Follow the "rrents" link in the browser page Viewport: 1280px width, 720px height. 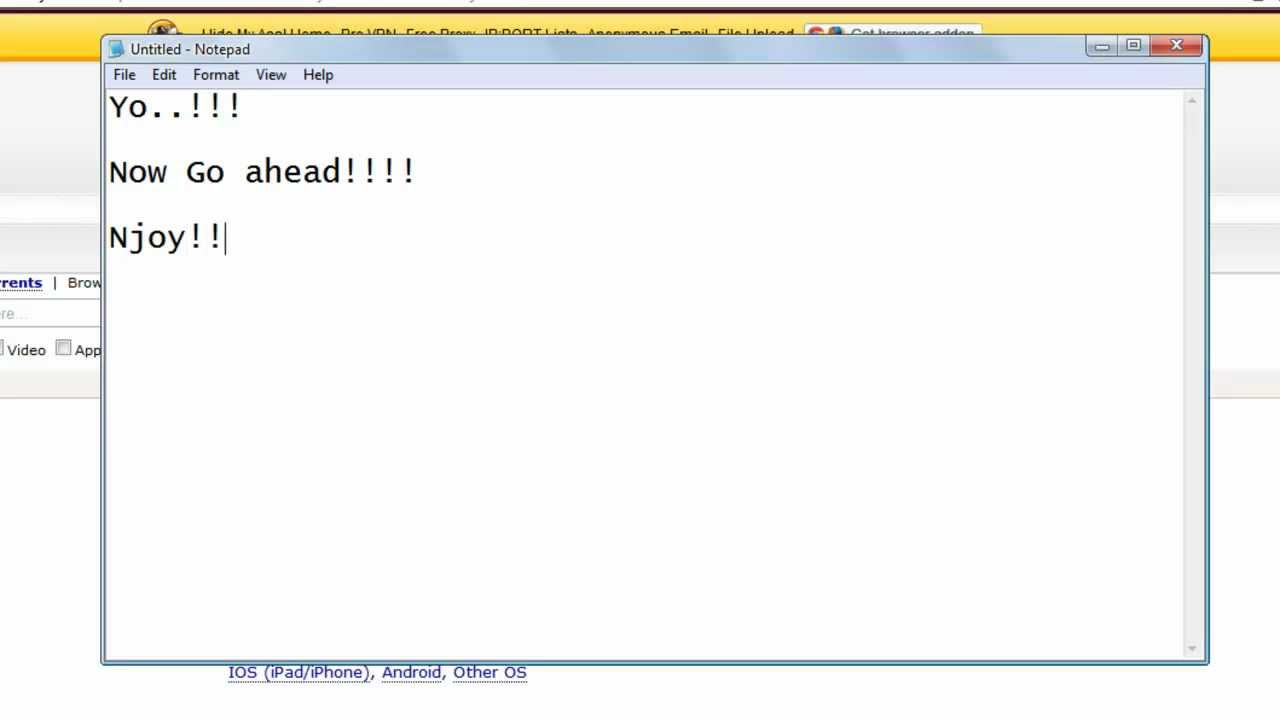[x=21, y=283]
